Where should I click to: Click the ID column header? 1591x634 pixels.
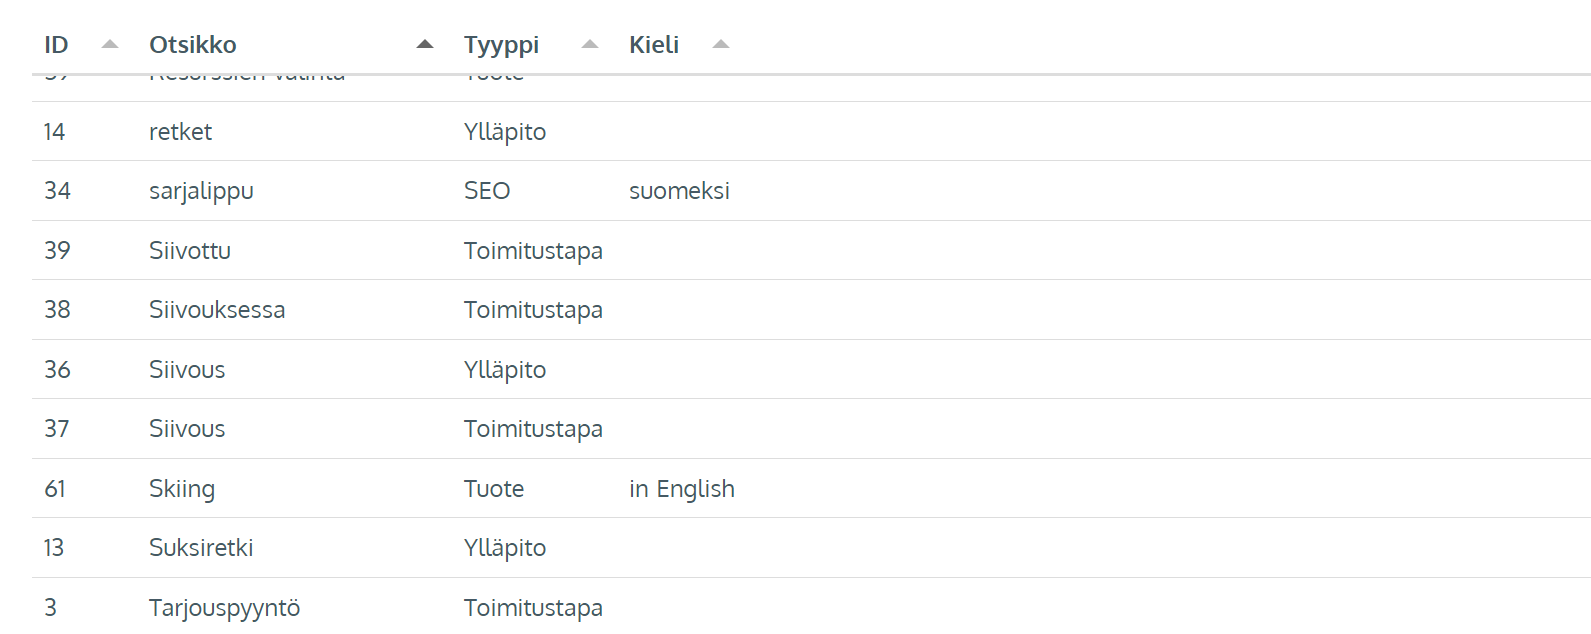click(56, 45)
